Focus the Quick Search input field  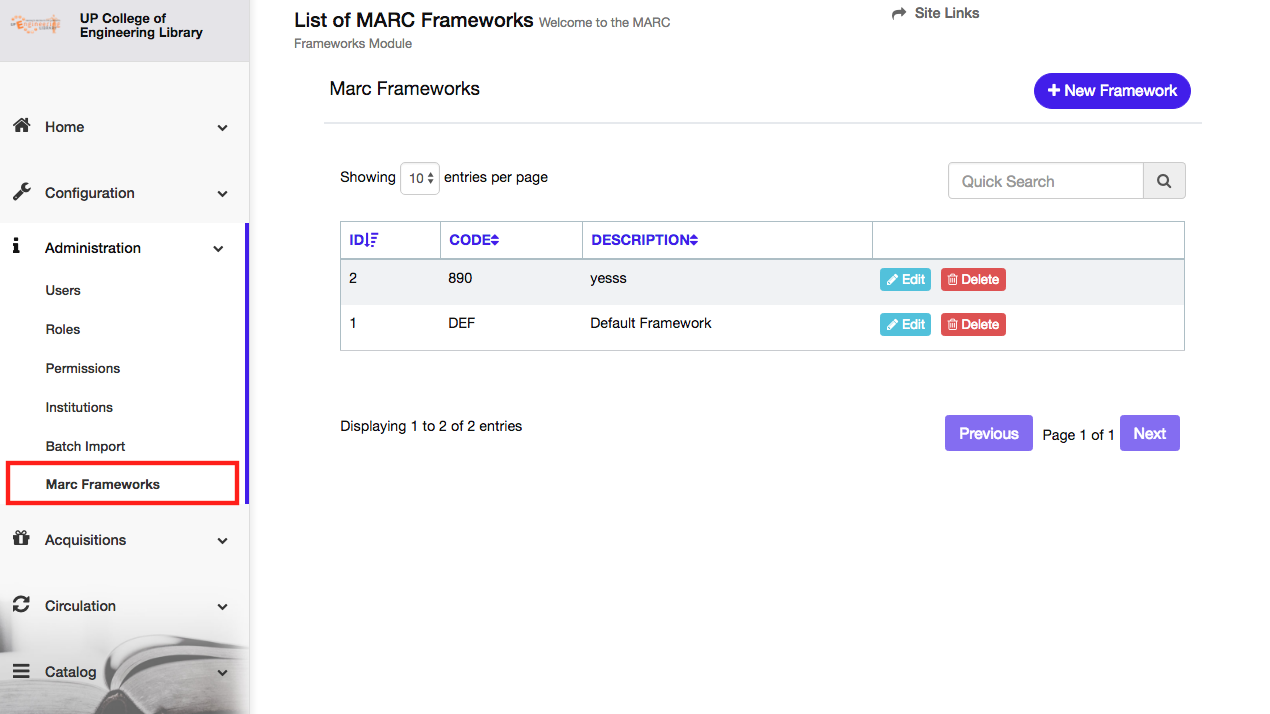[x=1045, y=181]
